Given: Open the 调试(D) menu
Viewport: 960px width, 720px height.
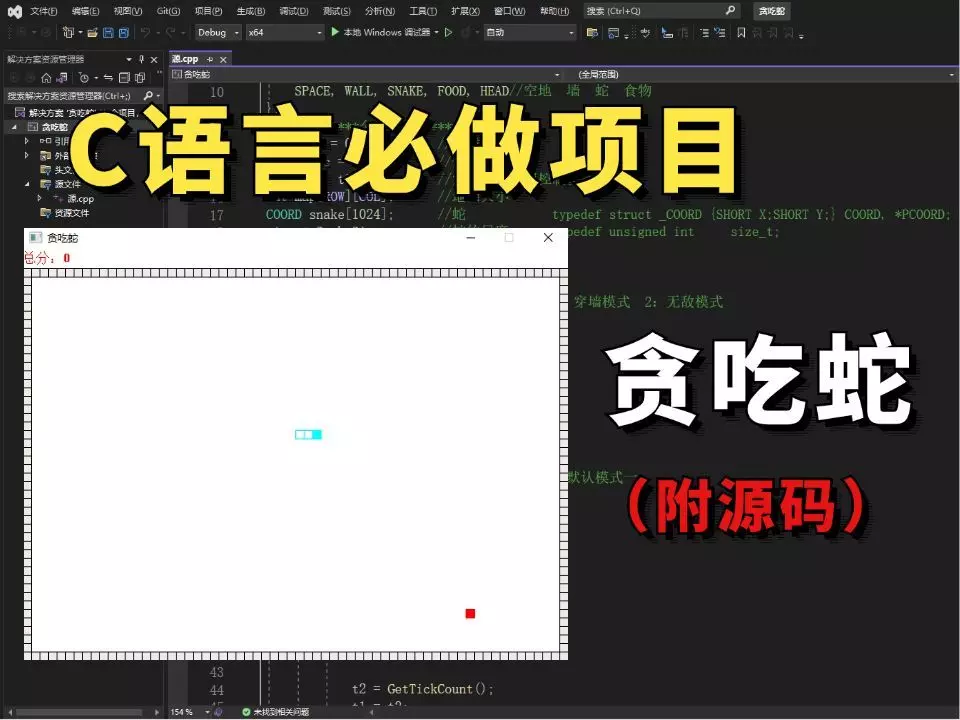Looking at the screenshot, I should tap(294, 11).
